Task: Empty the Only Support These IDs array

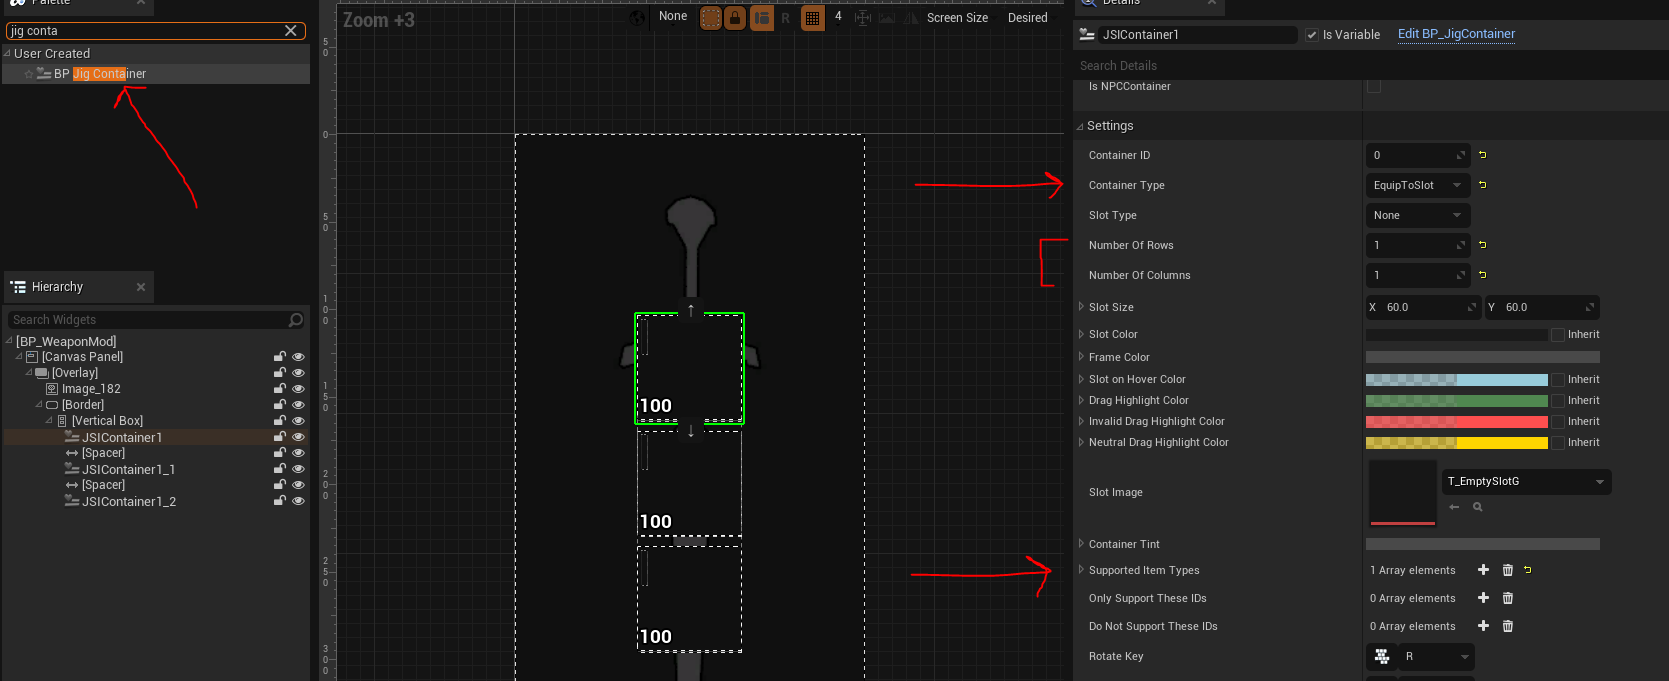Action: [1508, 598]
